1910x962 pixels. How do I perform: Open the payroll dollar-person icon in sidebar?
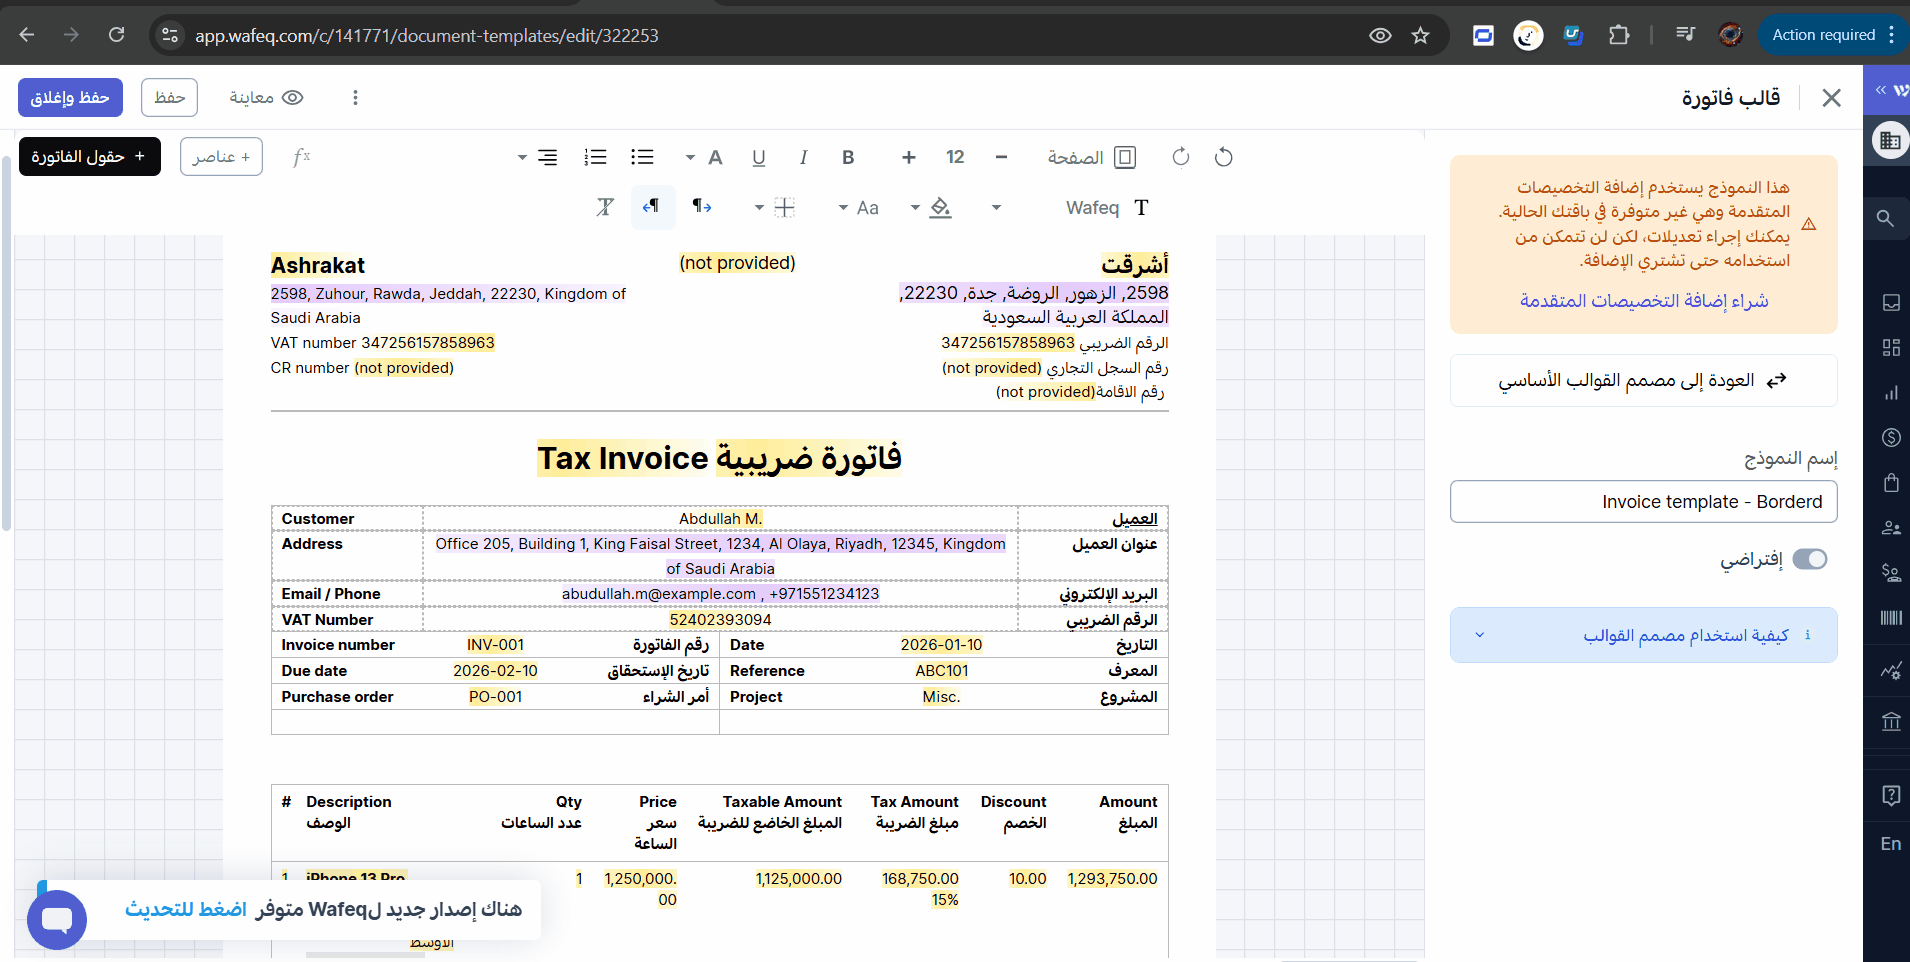click(1891, 572)
